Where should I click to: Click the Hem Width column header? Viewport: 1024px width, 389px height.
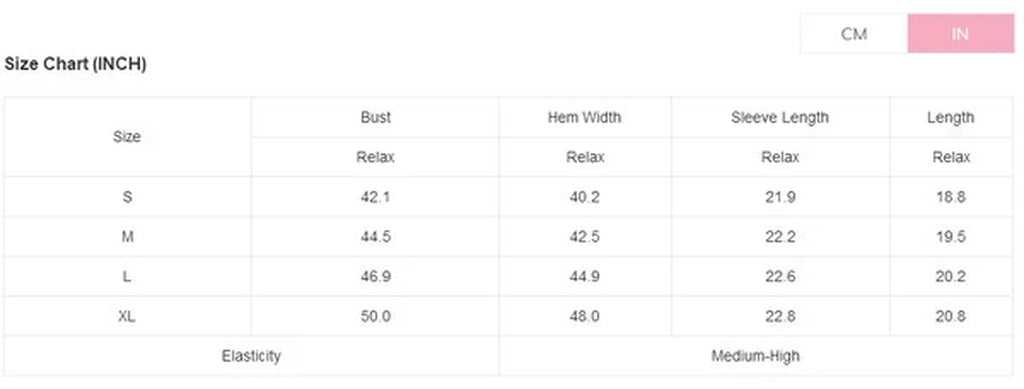tap(584, 117)
